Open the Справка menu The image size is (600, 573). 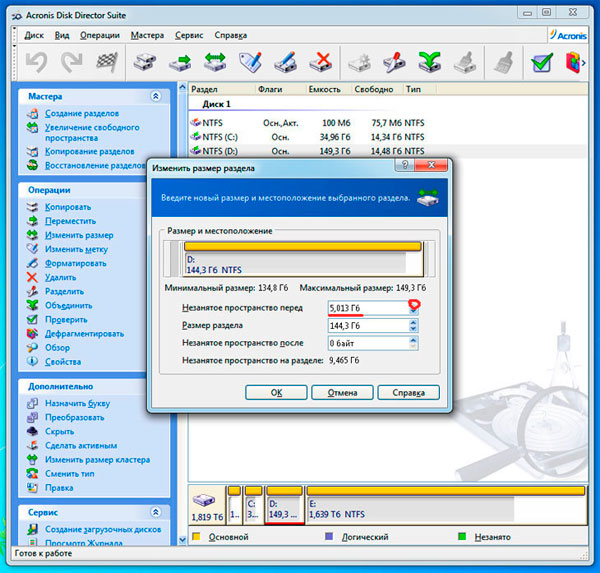click(231, 35)
